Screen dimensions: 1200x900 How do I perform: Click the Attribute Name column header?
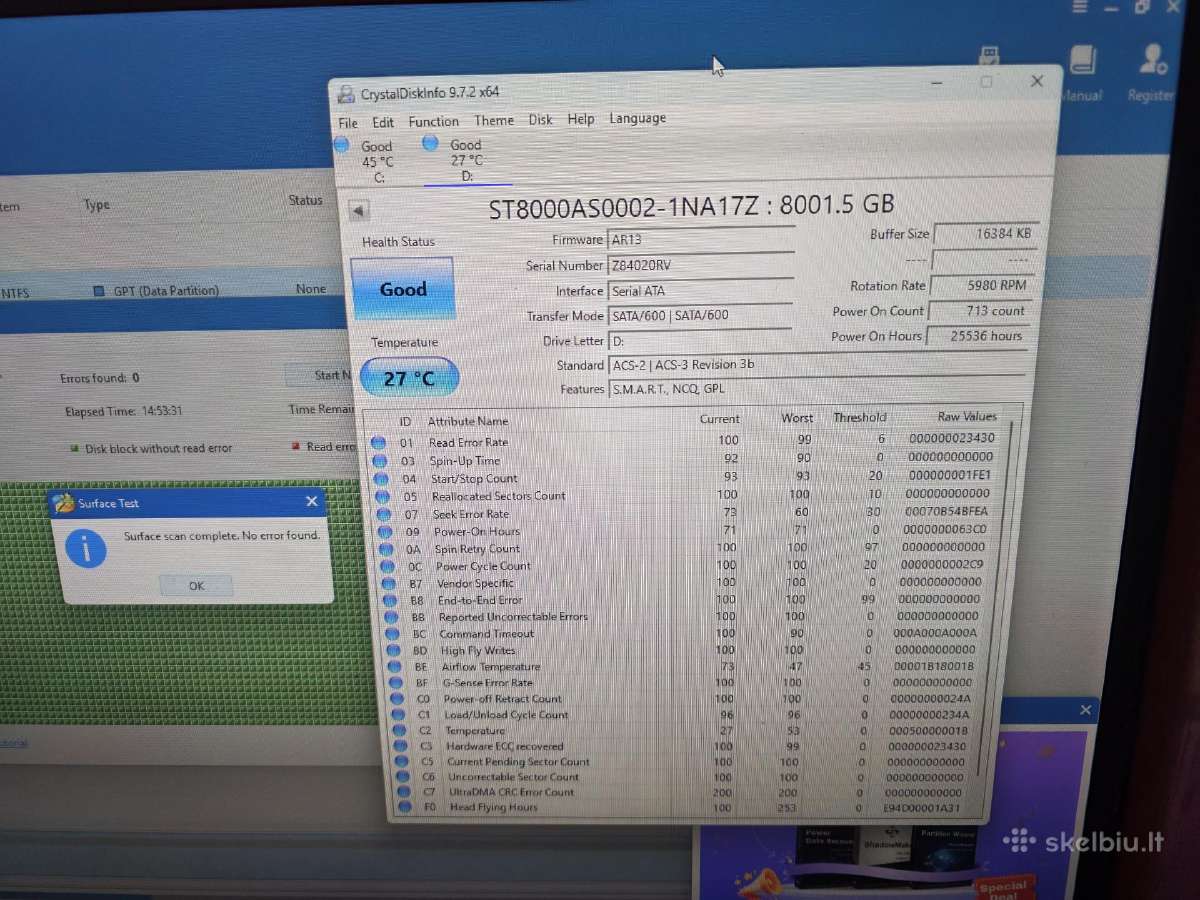click(x=468, y=421)
